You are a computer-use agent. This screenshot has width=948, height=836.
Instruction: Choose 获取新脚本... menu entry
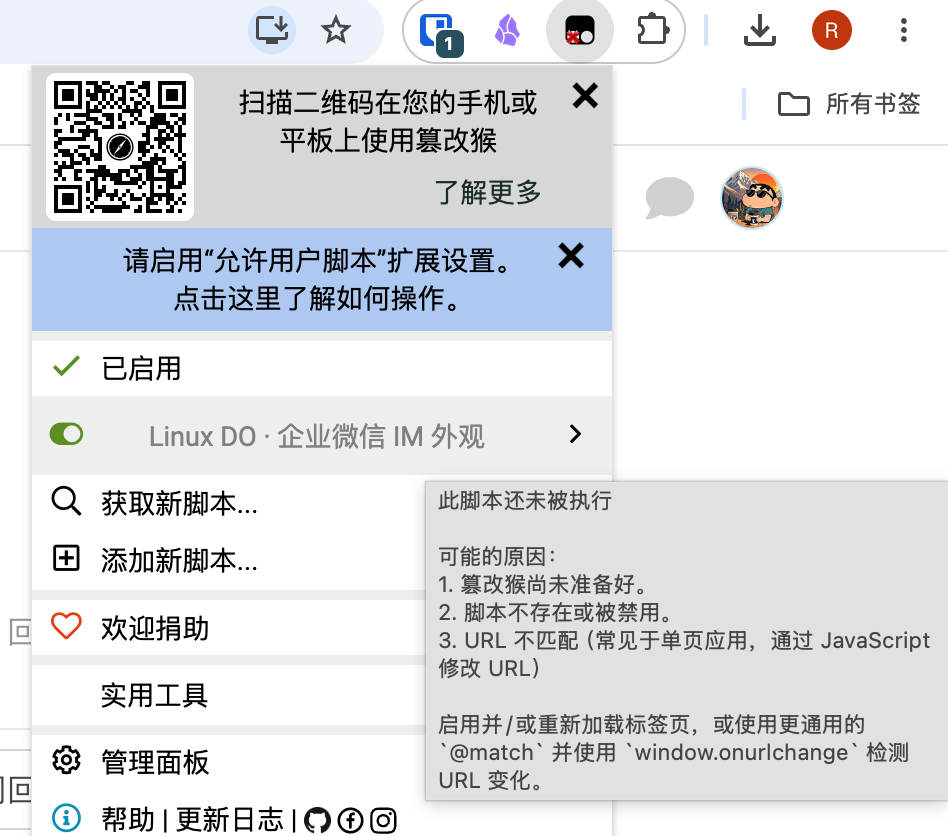tap(179, 503)
